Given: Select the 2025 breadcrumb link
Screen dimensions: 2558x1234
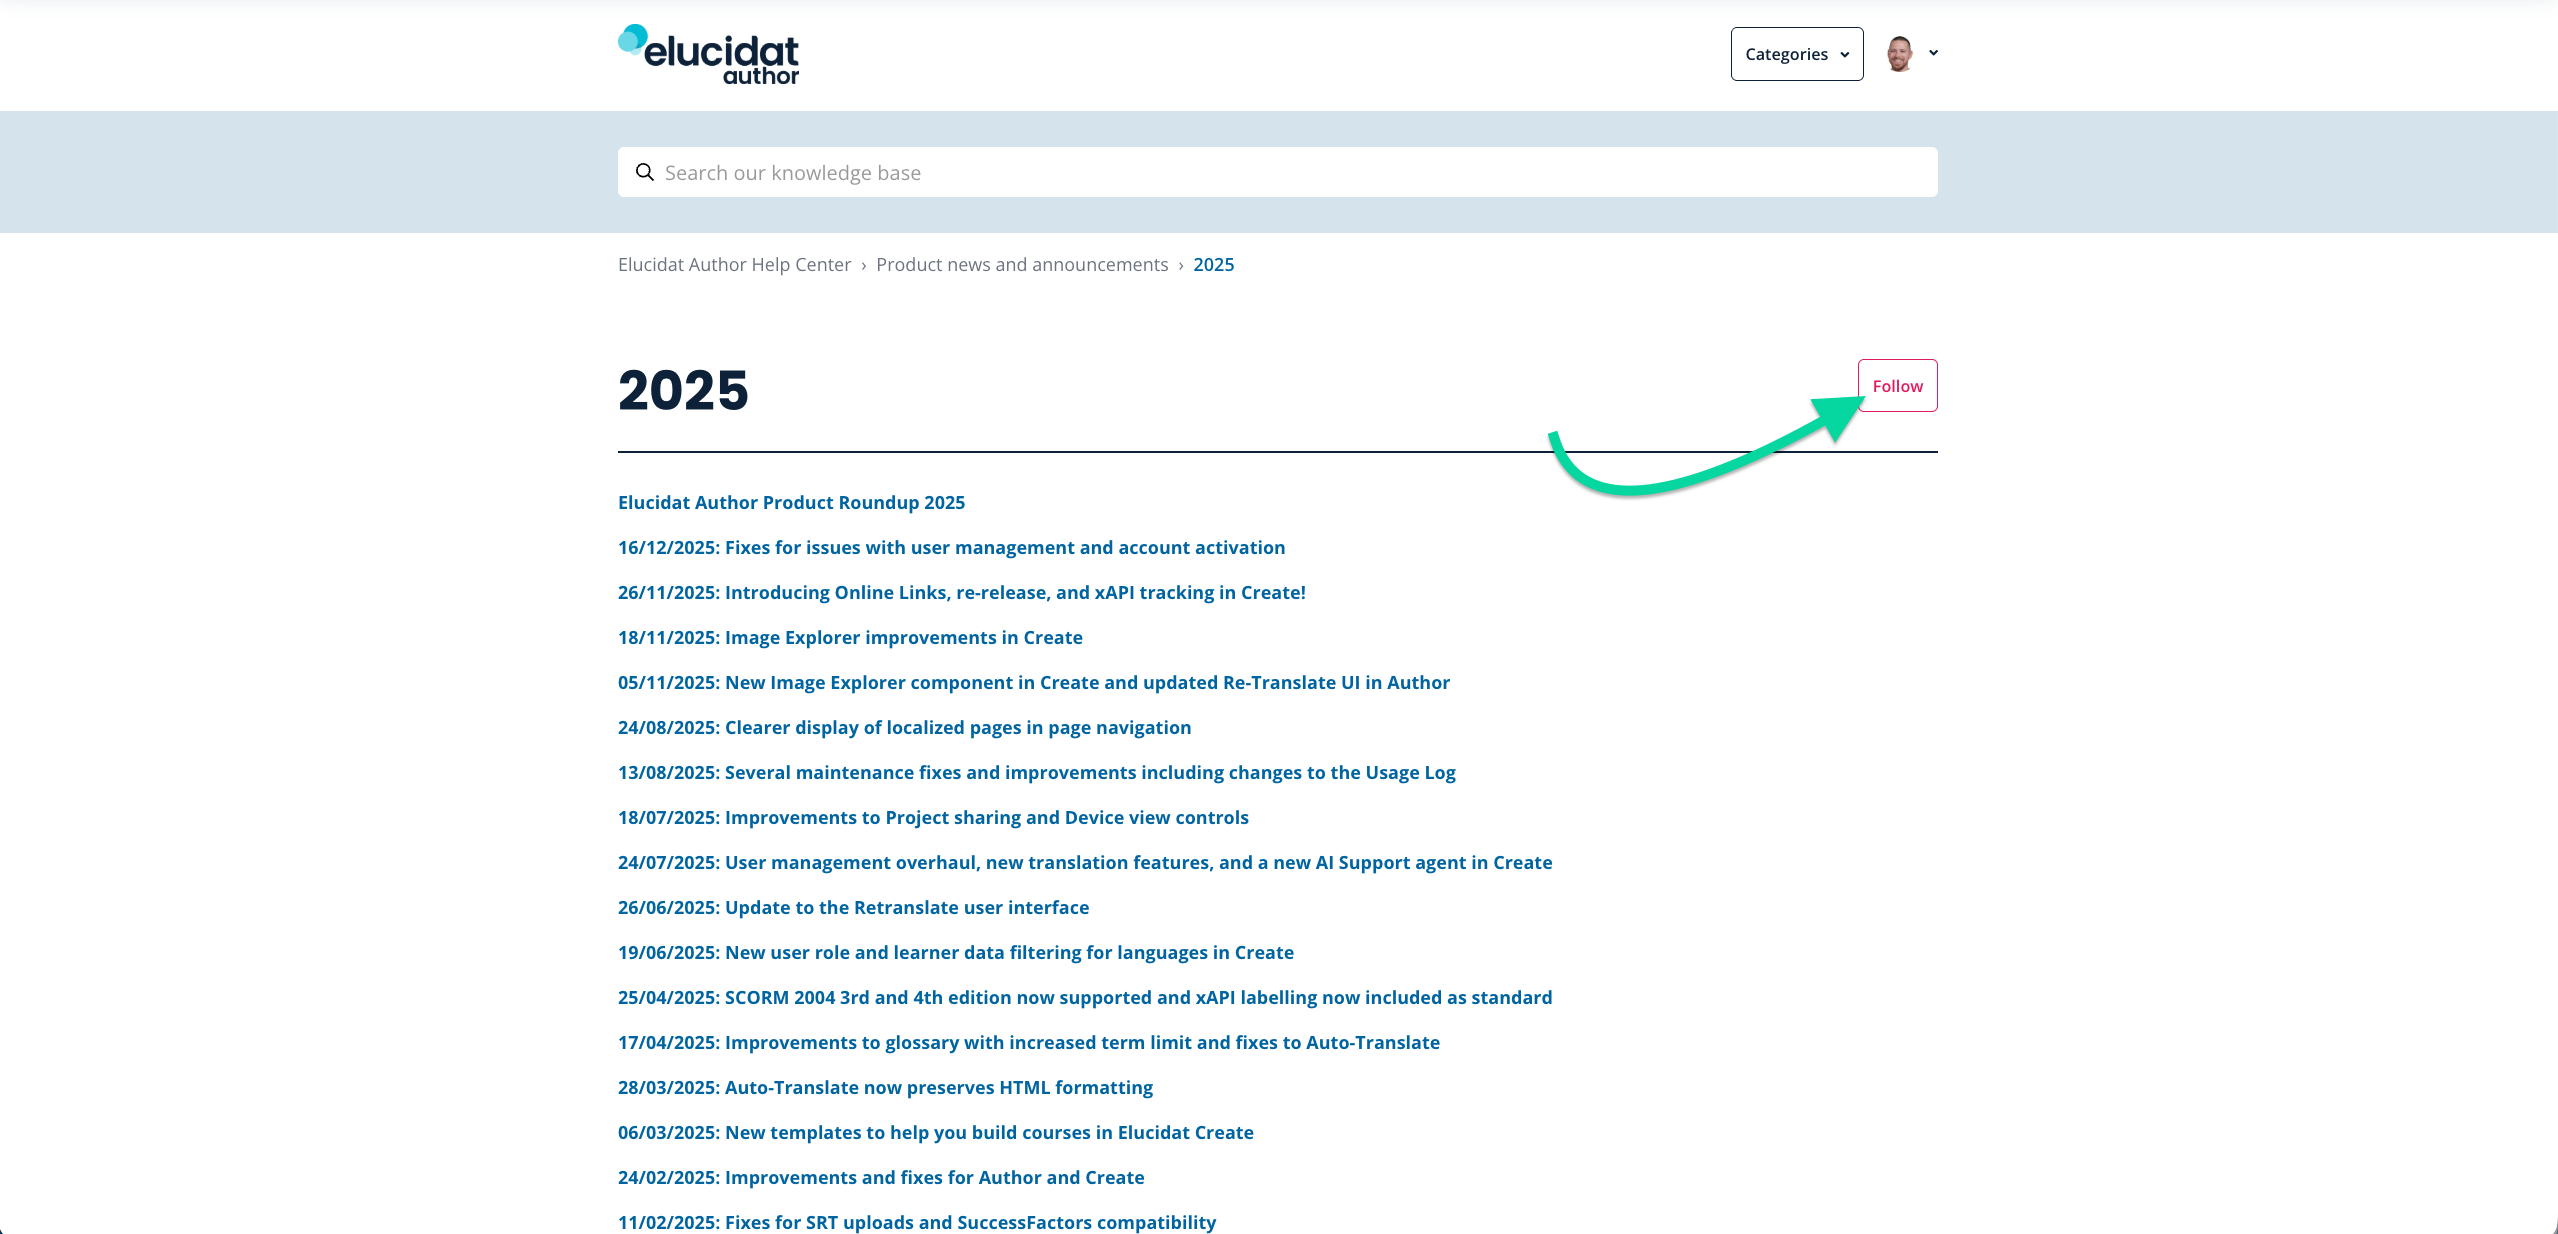Looking at the screenshot, I should click(x=1213, y=264).
